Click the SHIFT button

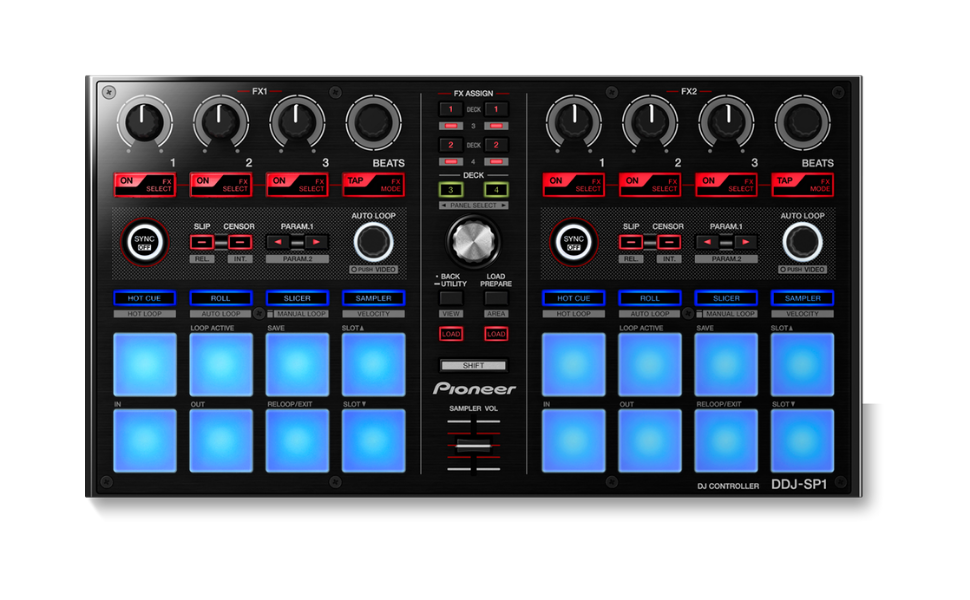pos(473,366)
